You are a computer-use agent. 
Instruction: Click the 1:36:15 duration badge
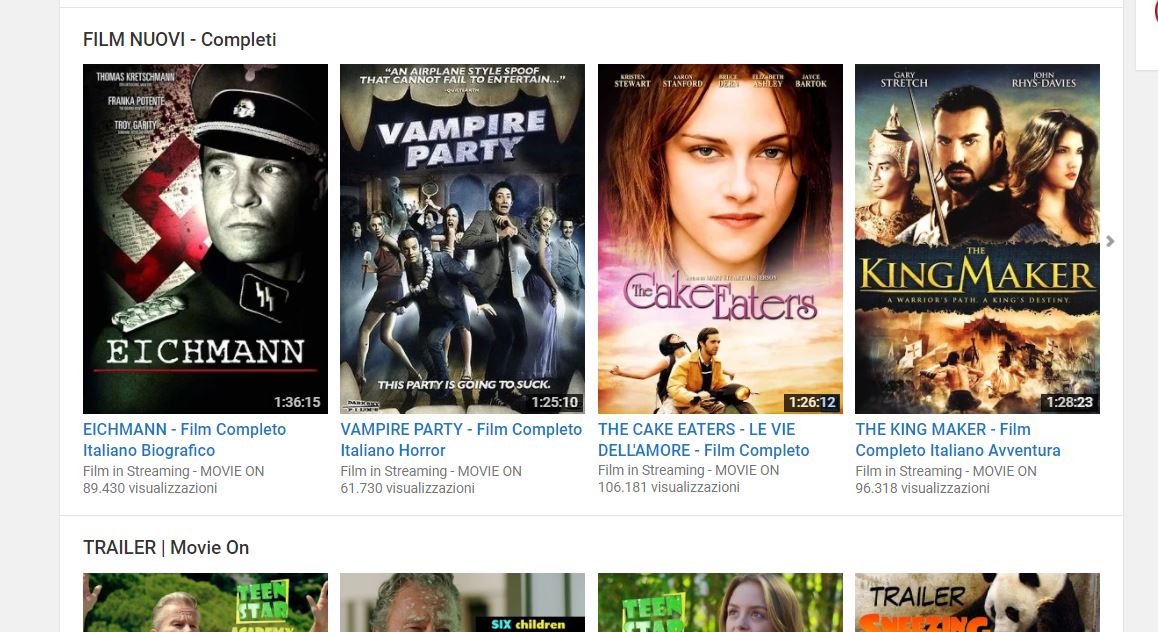click(x=298, y=402)
